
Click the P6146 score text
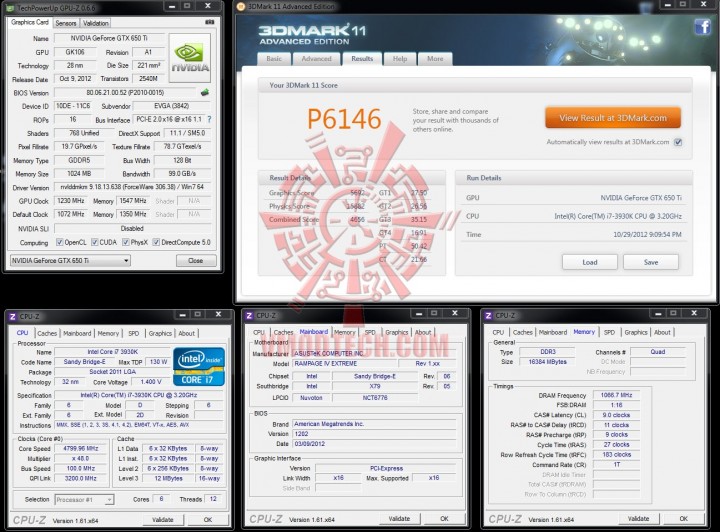344,119
